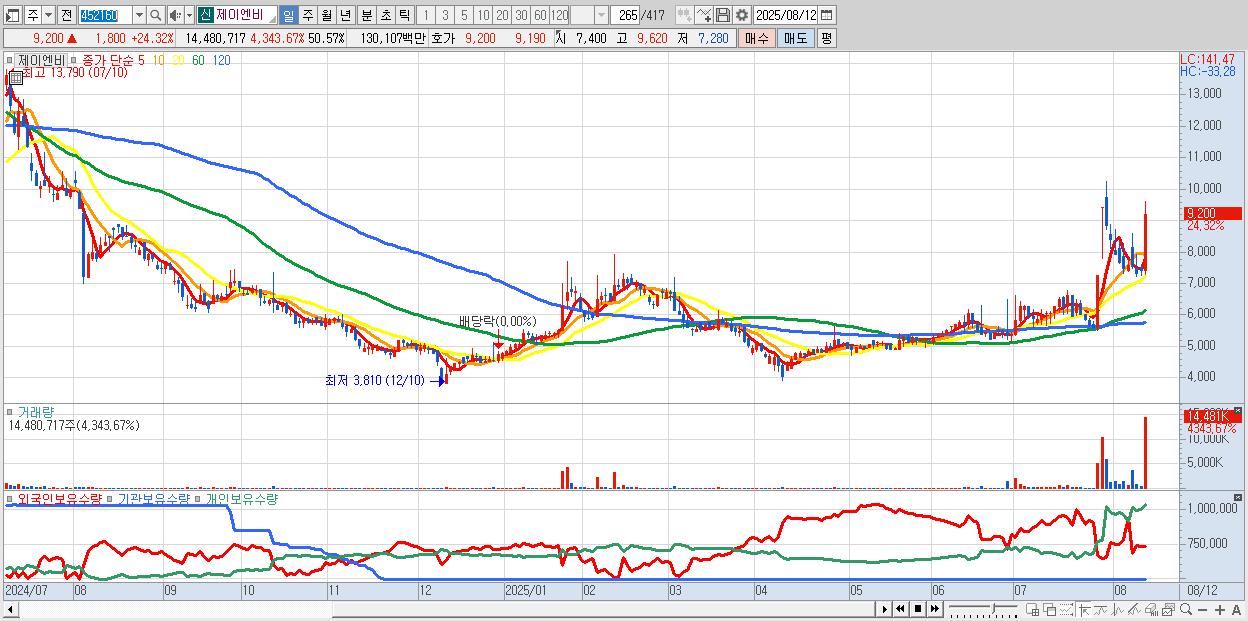This screenshot has height=621, width=1248.
Task: Click the dotted-line chart range icon
Action: [x=1066, y=609]
